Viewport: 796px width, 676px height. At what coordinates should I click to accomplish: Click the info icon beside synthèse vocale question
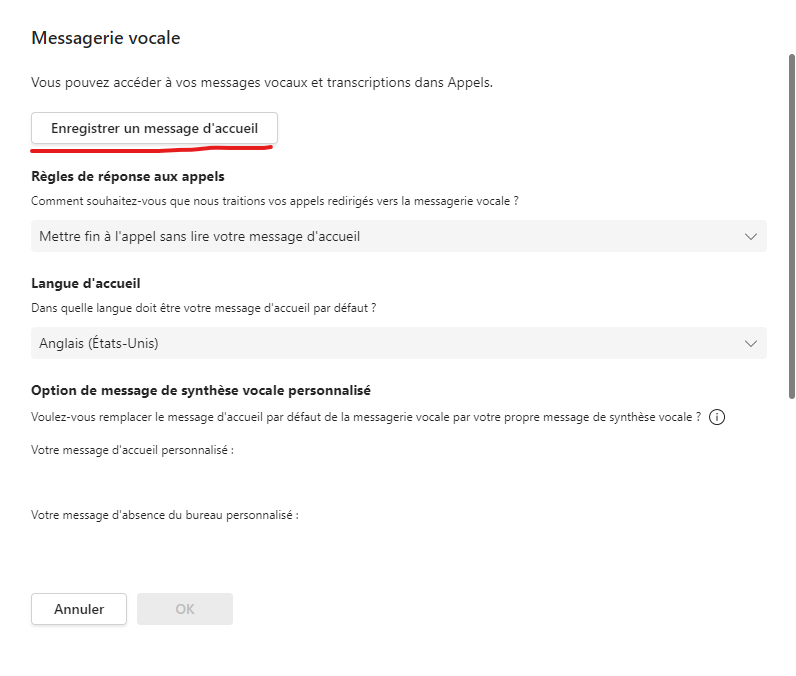click(716, 417)
